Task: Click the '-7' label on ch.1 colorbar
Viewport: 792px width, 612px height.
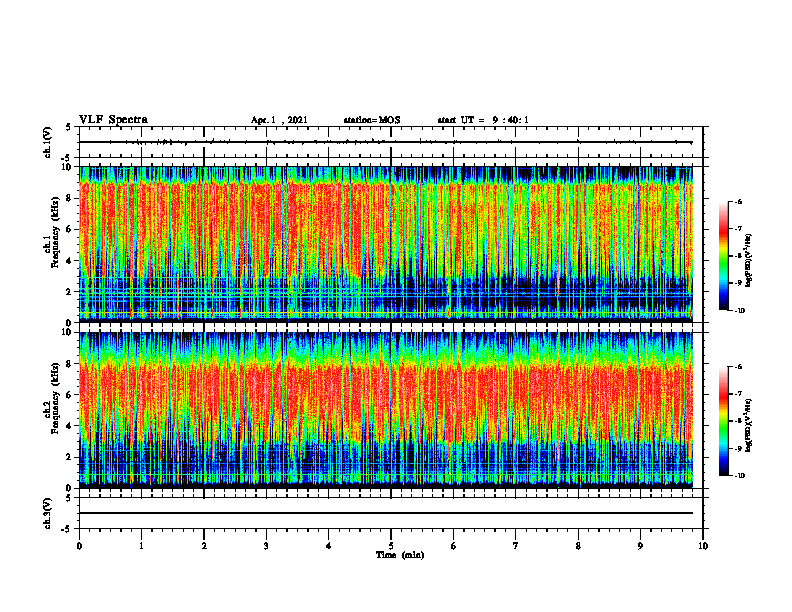Action: coord(738,229)
